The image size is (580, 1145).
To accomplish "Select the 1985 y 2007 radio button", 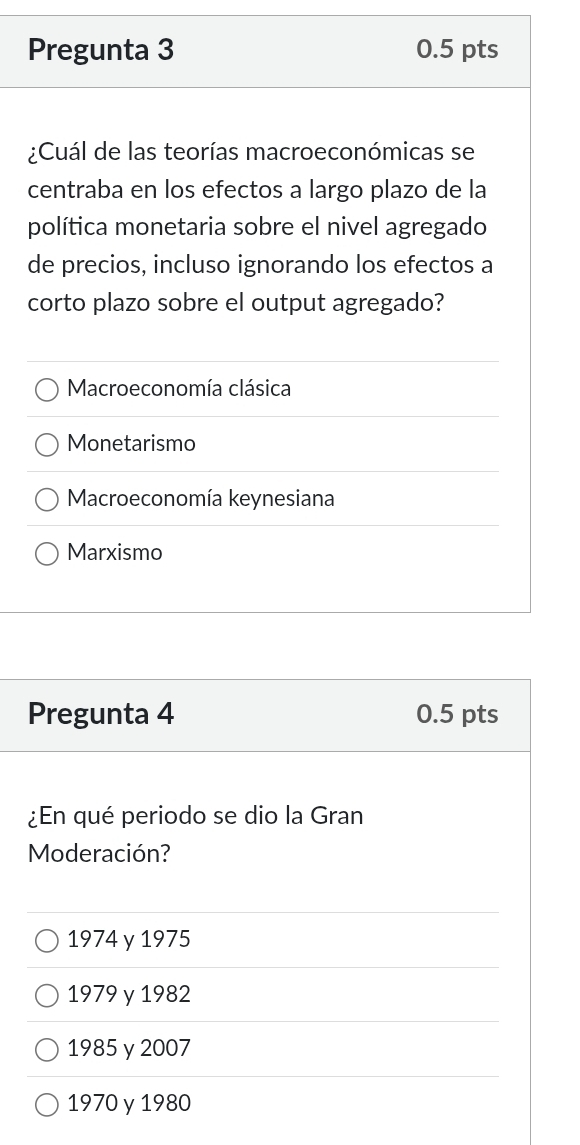I will pyautogui.click(x=45, y=1049).
